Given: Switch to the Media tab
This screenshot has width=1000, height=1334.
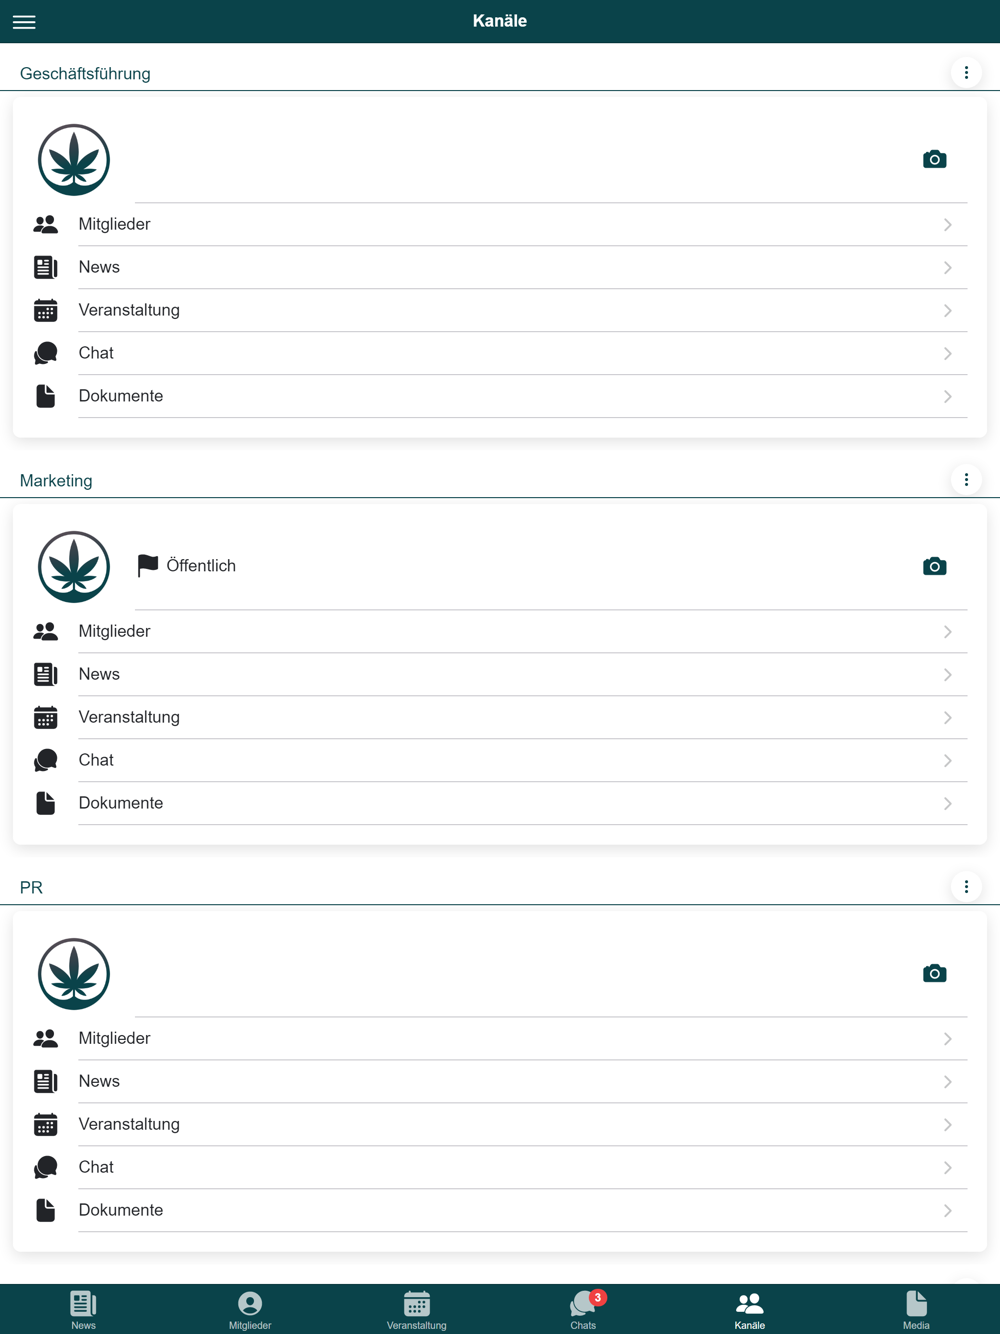Looking at the screenshot, I should tap(916, 1309).
